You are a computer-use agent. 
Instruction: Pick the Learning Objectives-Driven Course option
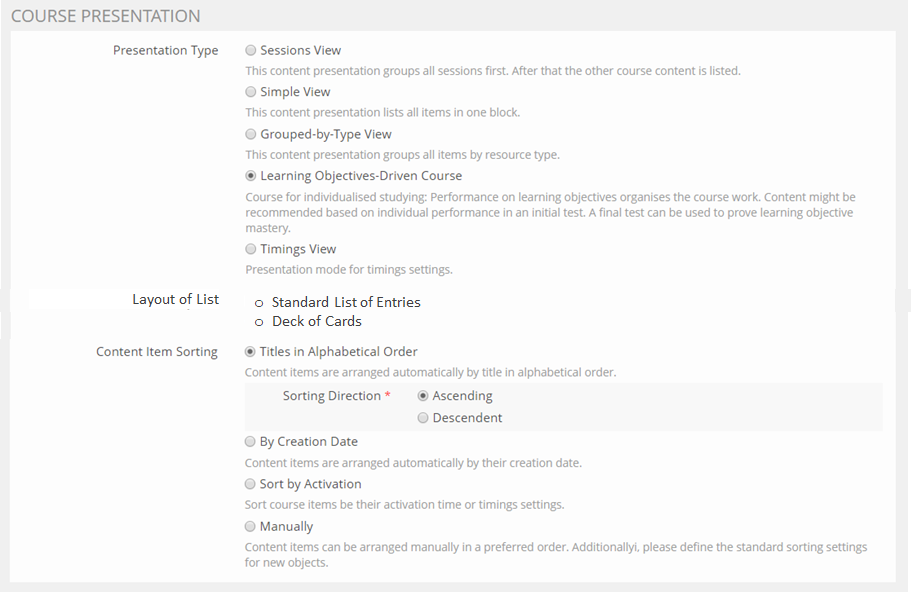251,176
